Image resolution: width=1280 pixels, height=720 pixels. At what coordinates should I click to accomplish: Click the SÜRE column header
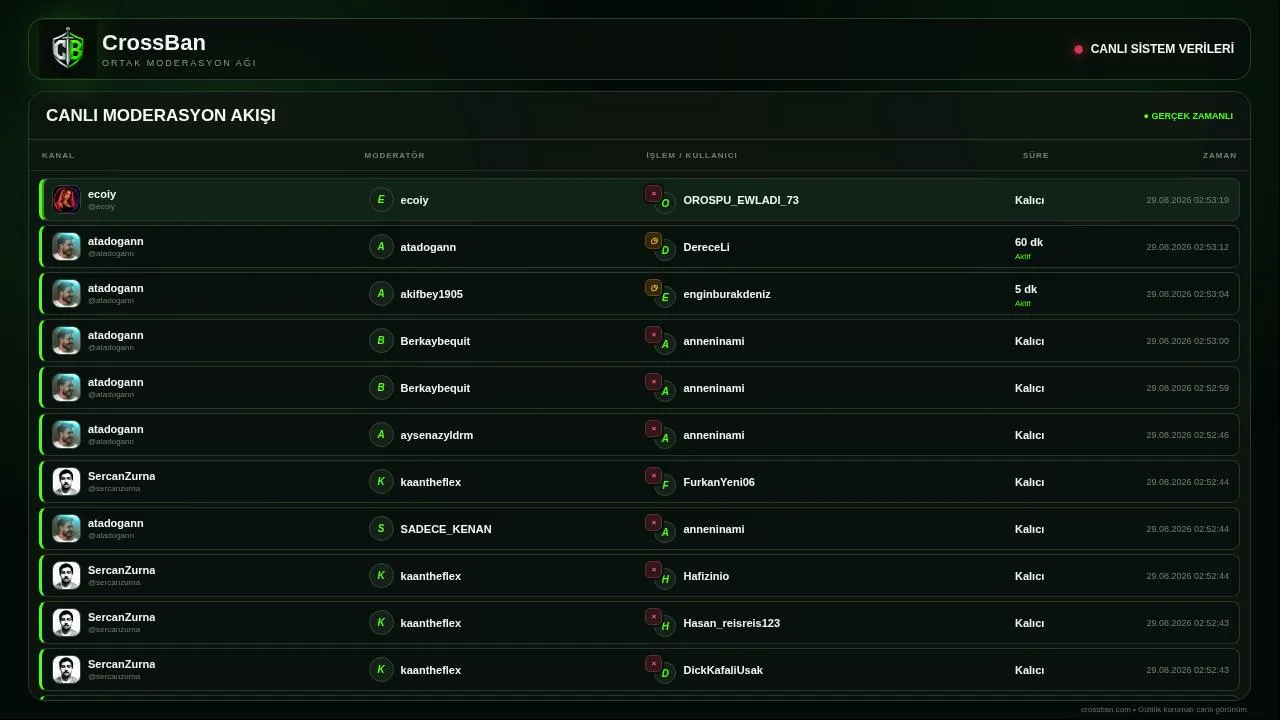[x=1036, y=155]
